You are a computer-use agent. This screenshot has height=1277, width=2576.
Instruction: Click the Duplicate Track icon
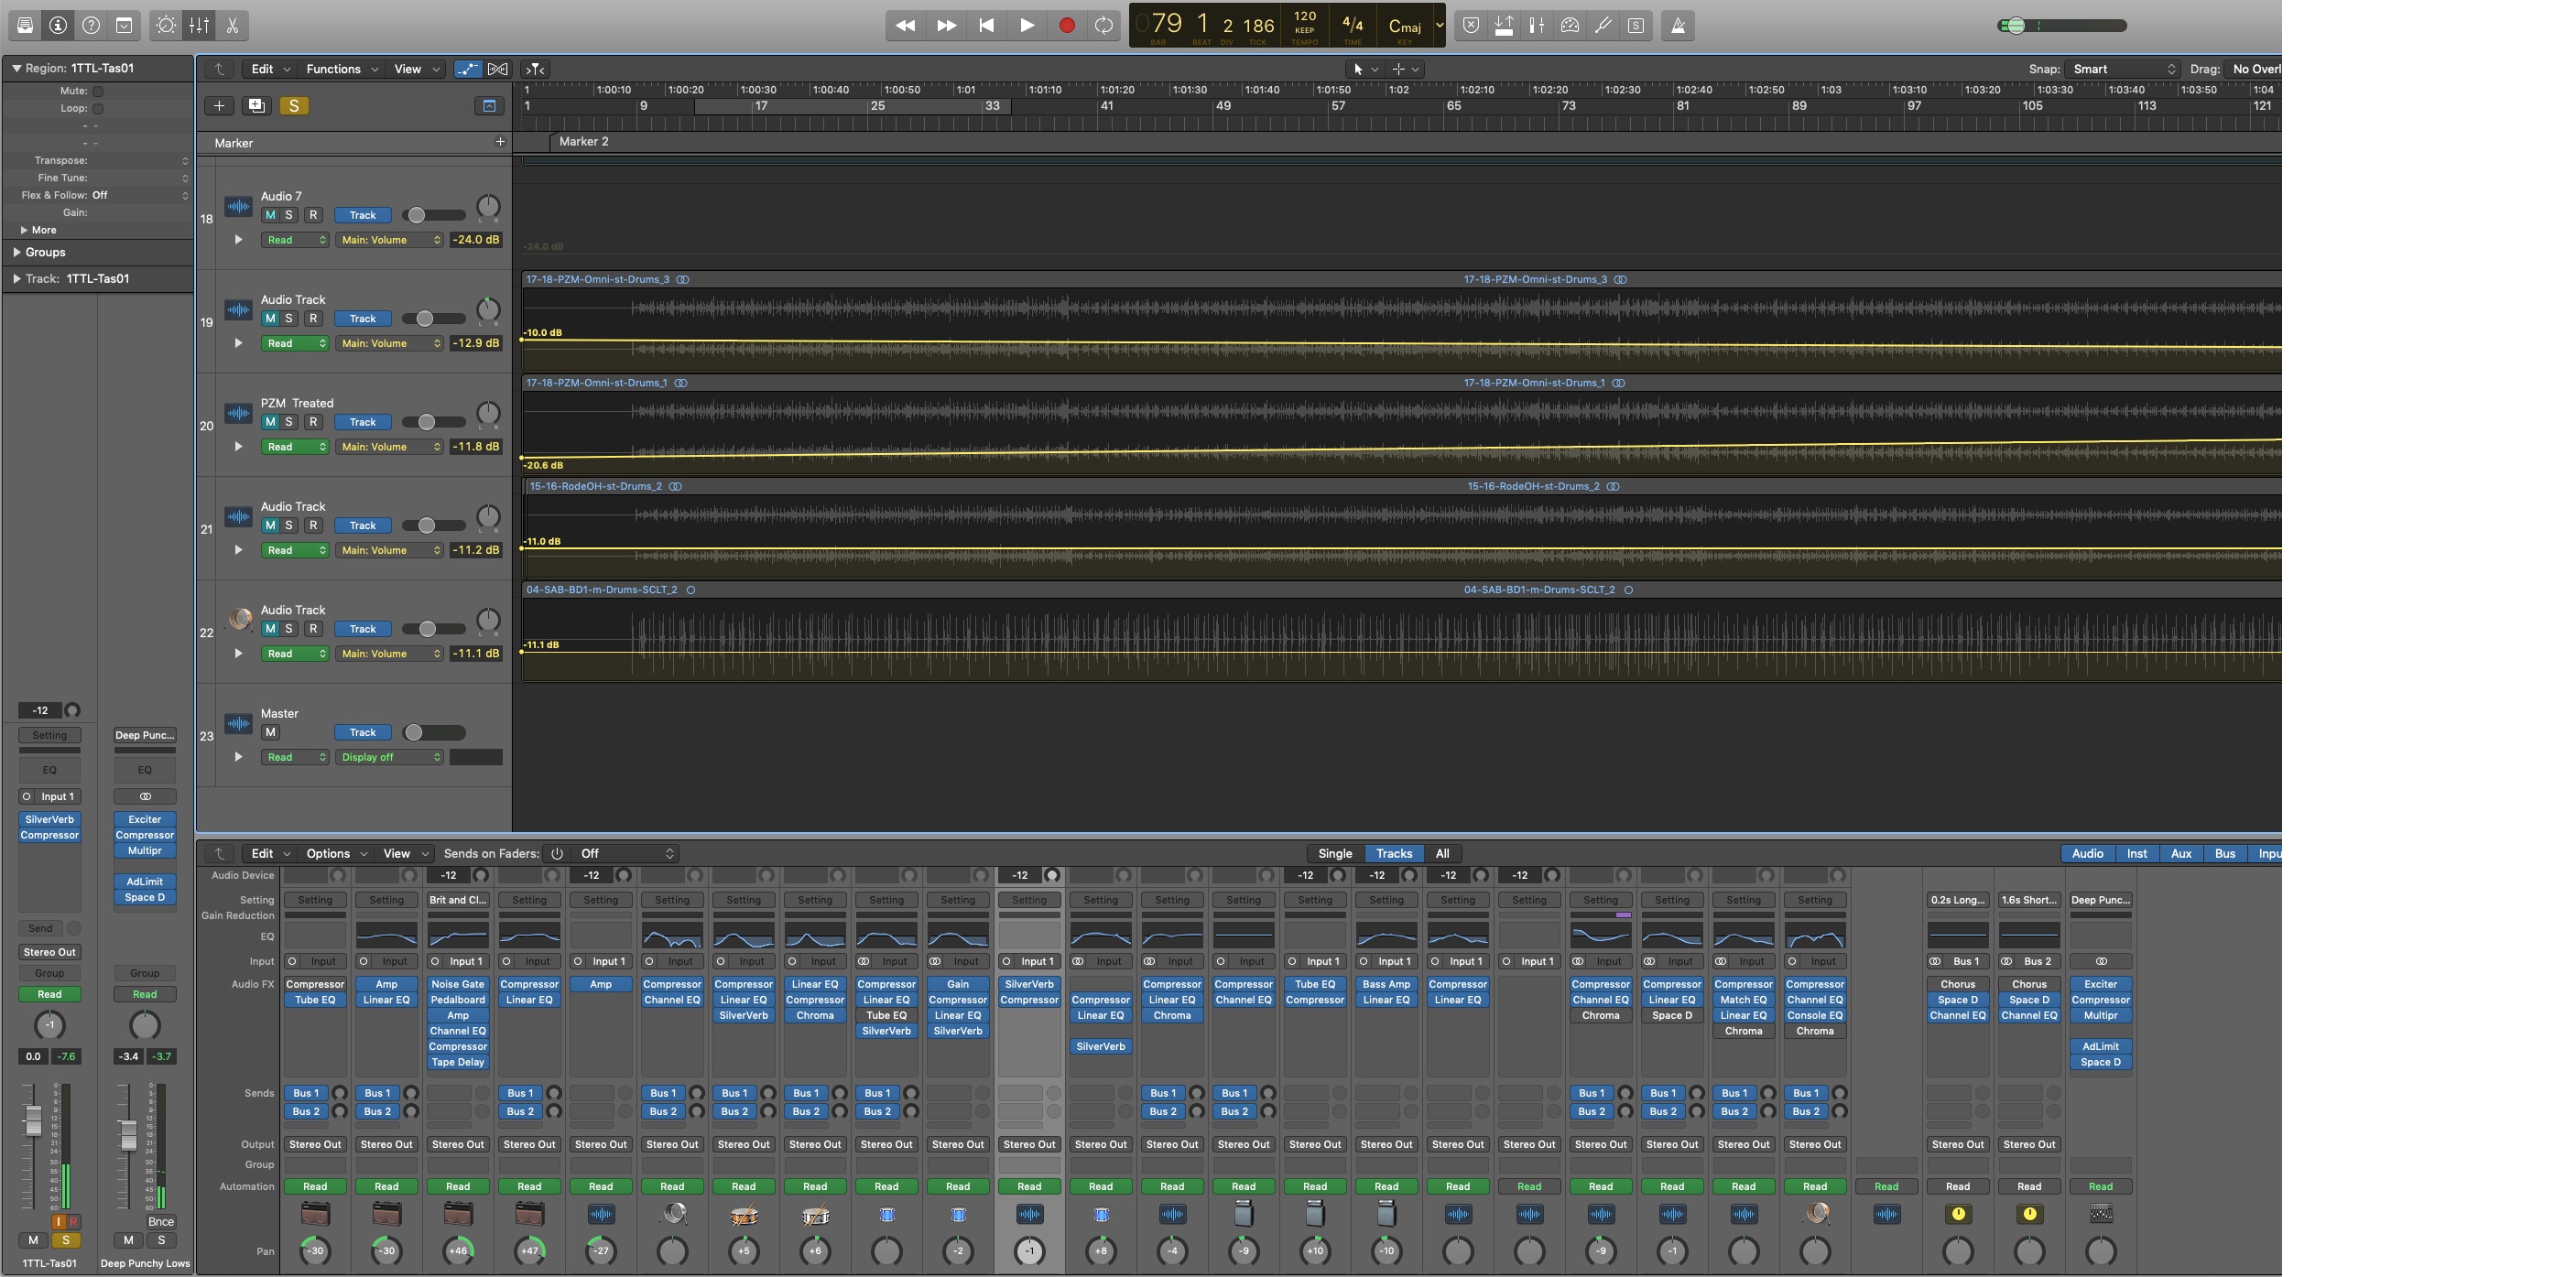(x=256, y=106)
